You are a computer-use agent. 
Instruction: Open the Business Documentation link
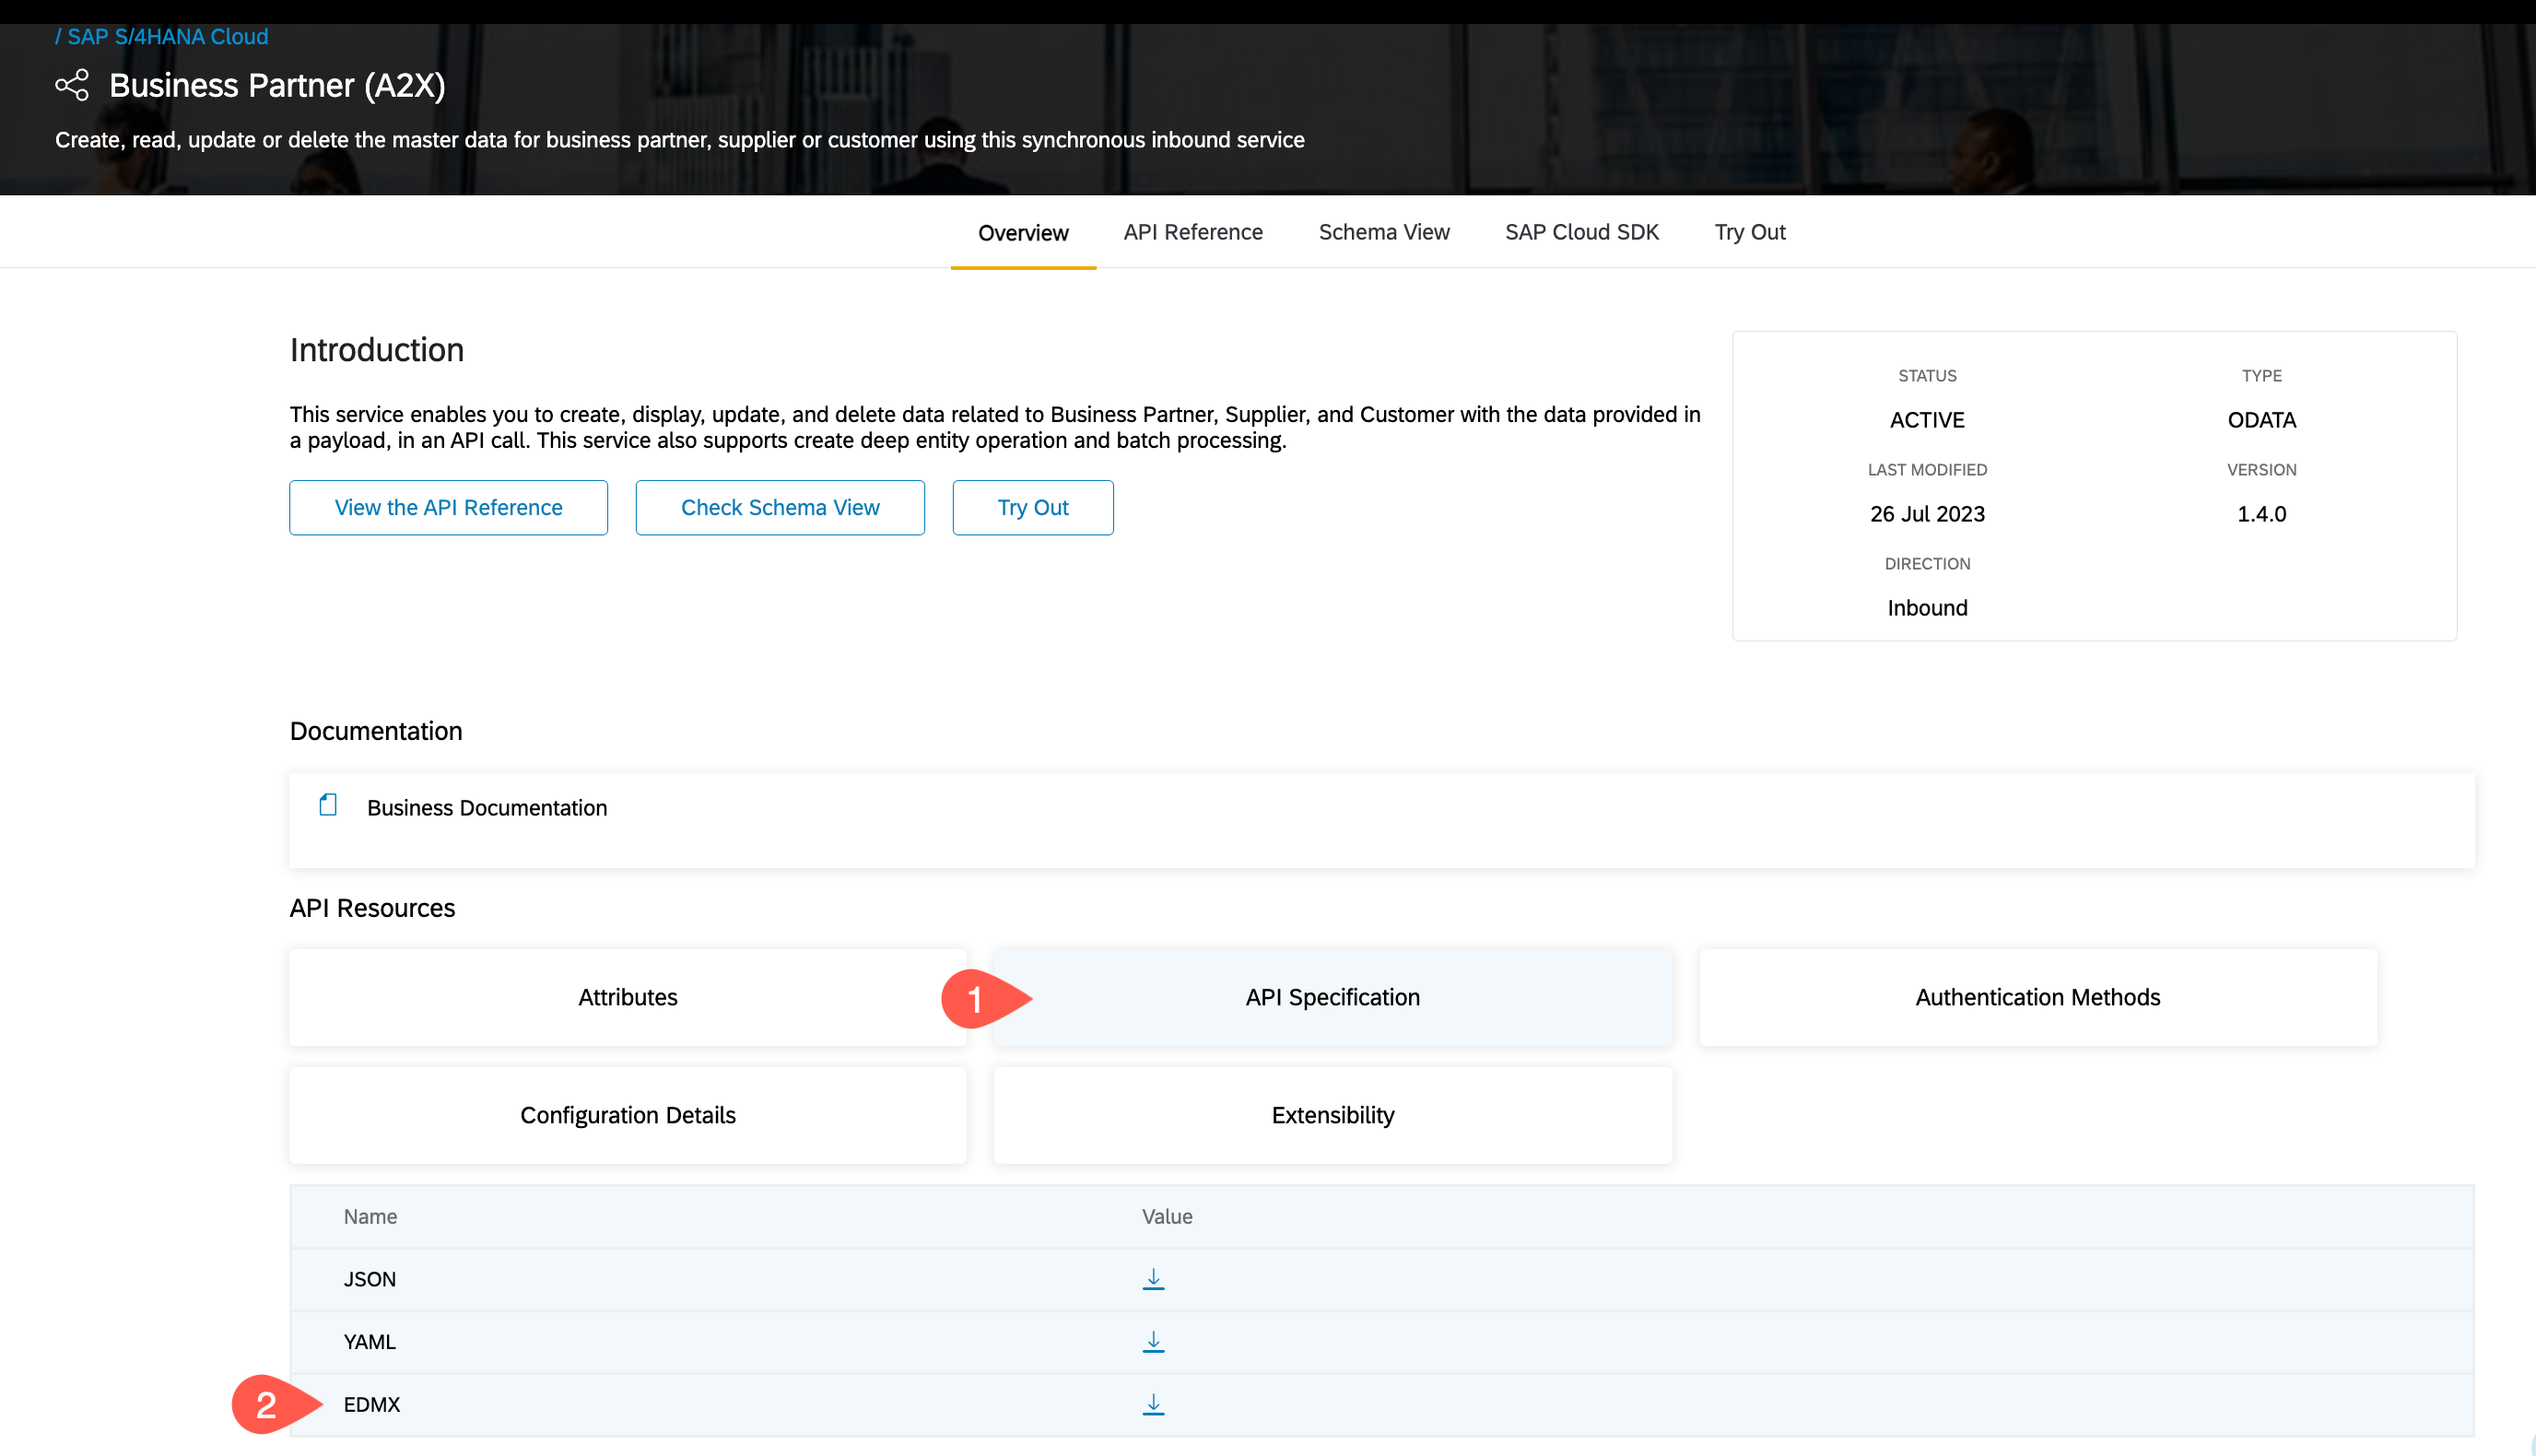click(486, 808)
